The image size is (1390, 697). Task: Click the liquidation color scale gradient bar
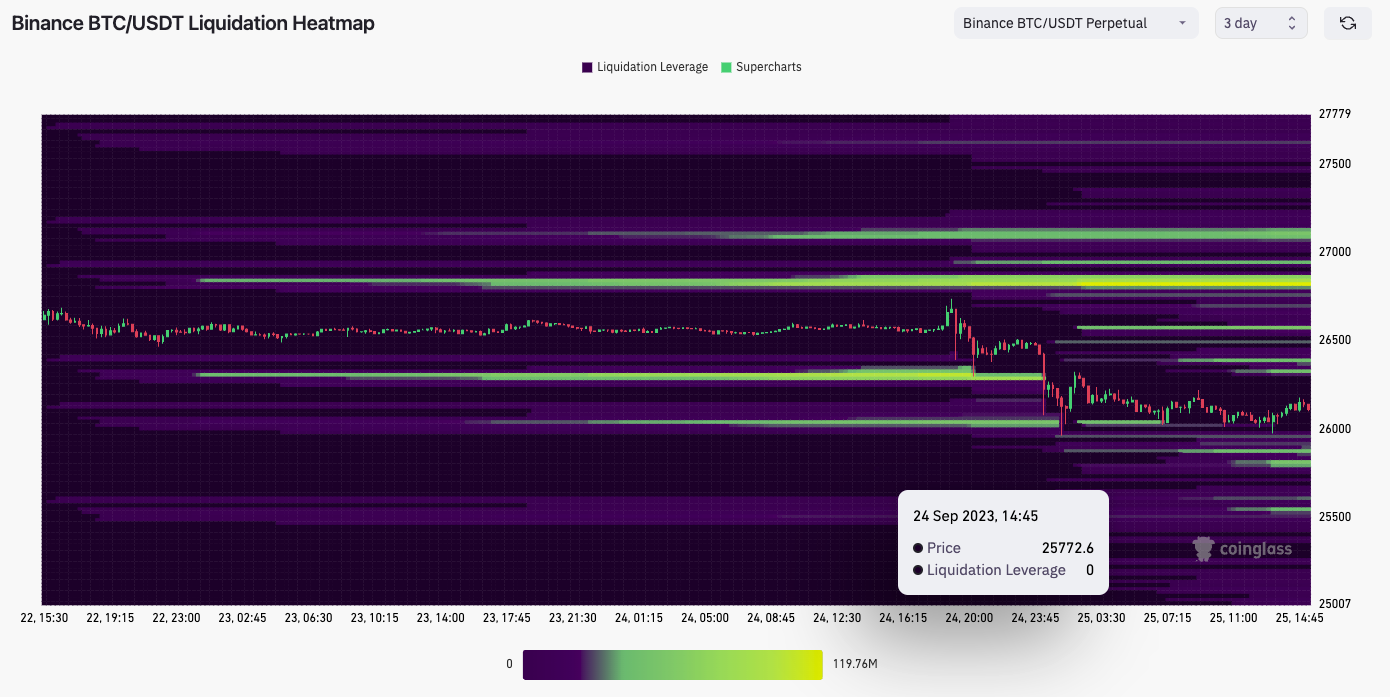pos(672,664)
